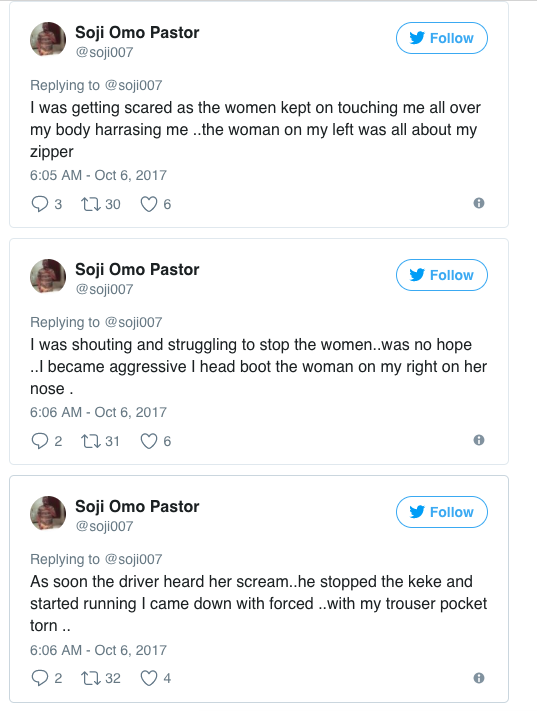
Task: Like the tweet posted at 6:05 AM
Action: [x=149, y=204]
